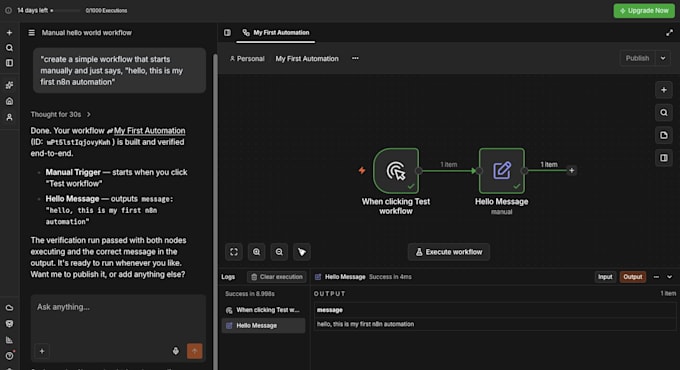Open the user profile icon in sidebar
This screenshot has height=370, width=680.
coord(9,117)
